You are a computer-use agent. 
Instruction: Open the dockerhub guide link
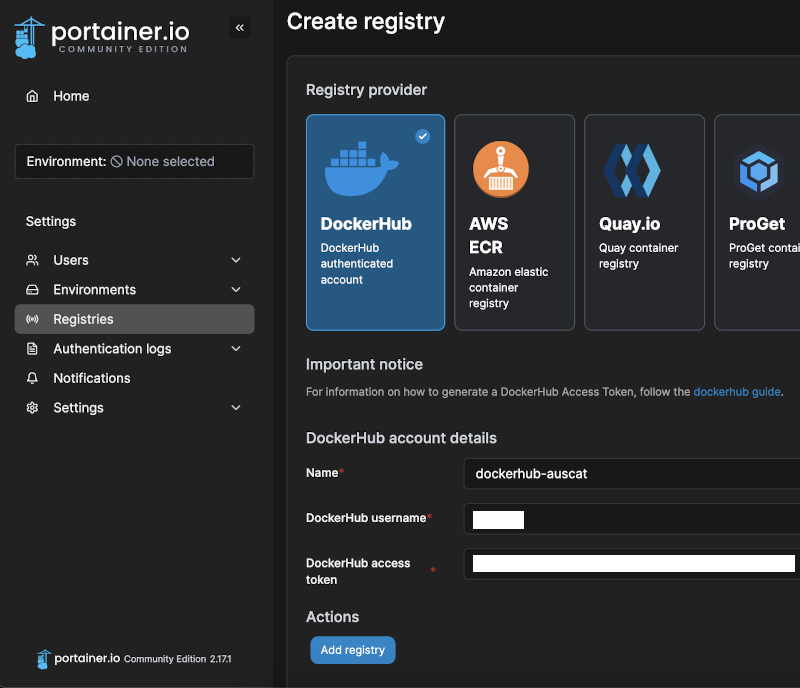737,392
